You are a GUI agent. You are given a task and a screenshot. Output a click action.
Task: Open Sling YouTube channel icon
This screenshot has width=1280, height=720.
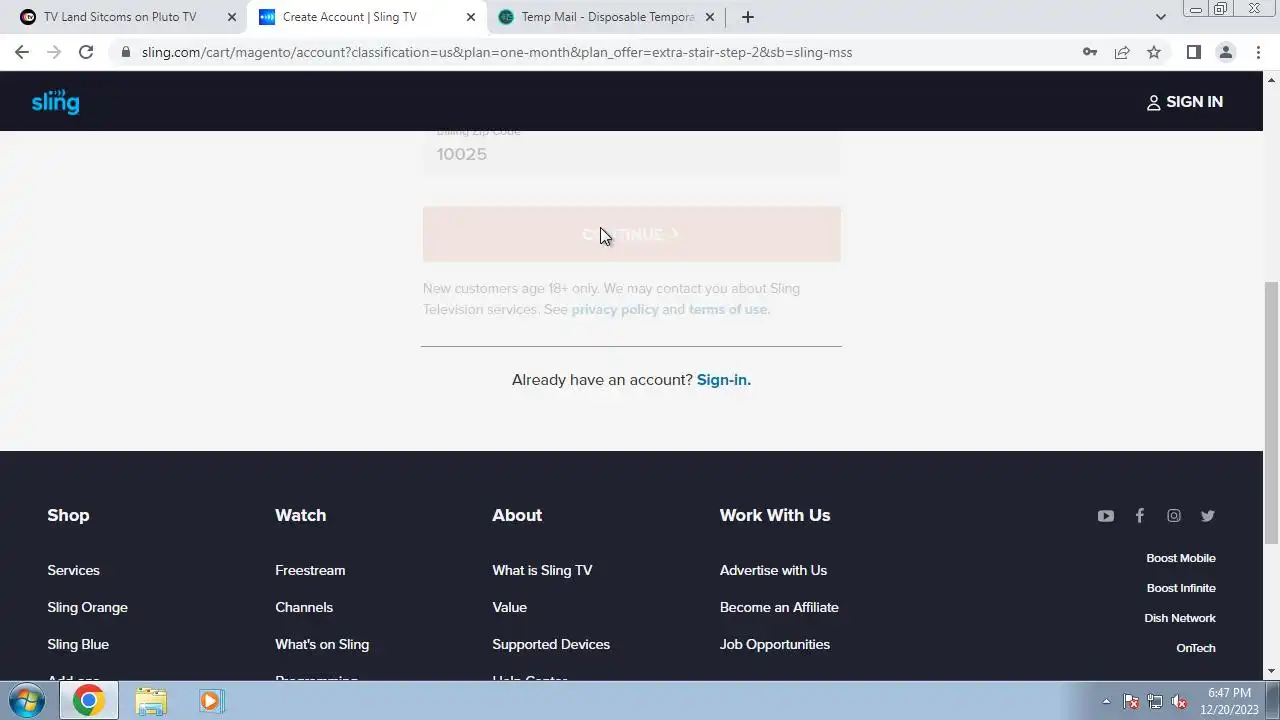[1105, 516]
